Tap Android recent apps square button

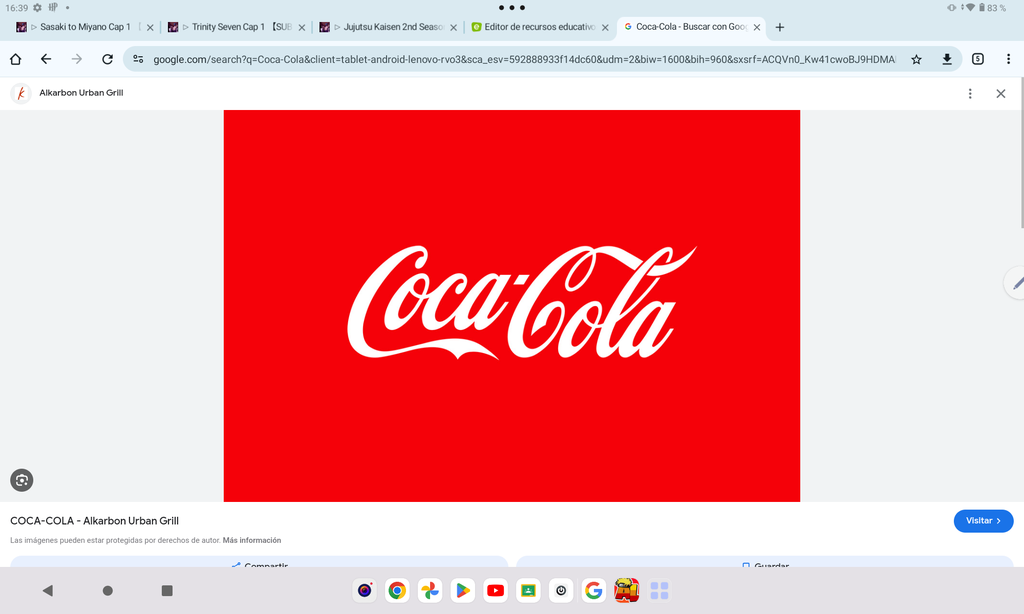pos(167,590)
